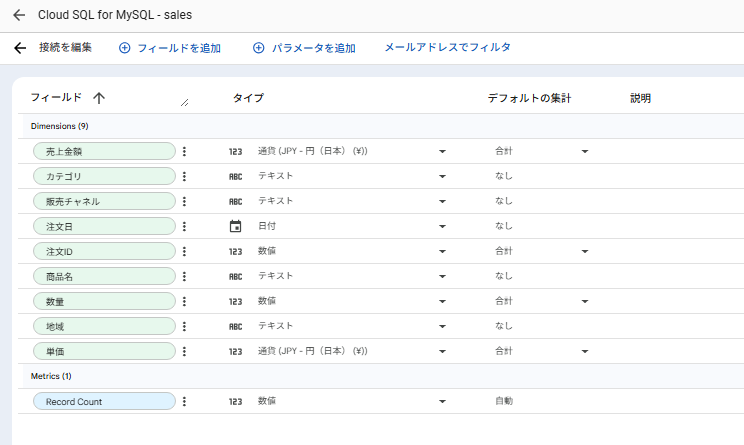
Task: Open the three-dot menu for カテゴリ
Action: pyautogui.click(x=184, y=176)
